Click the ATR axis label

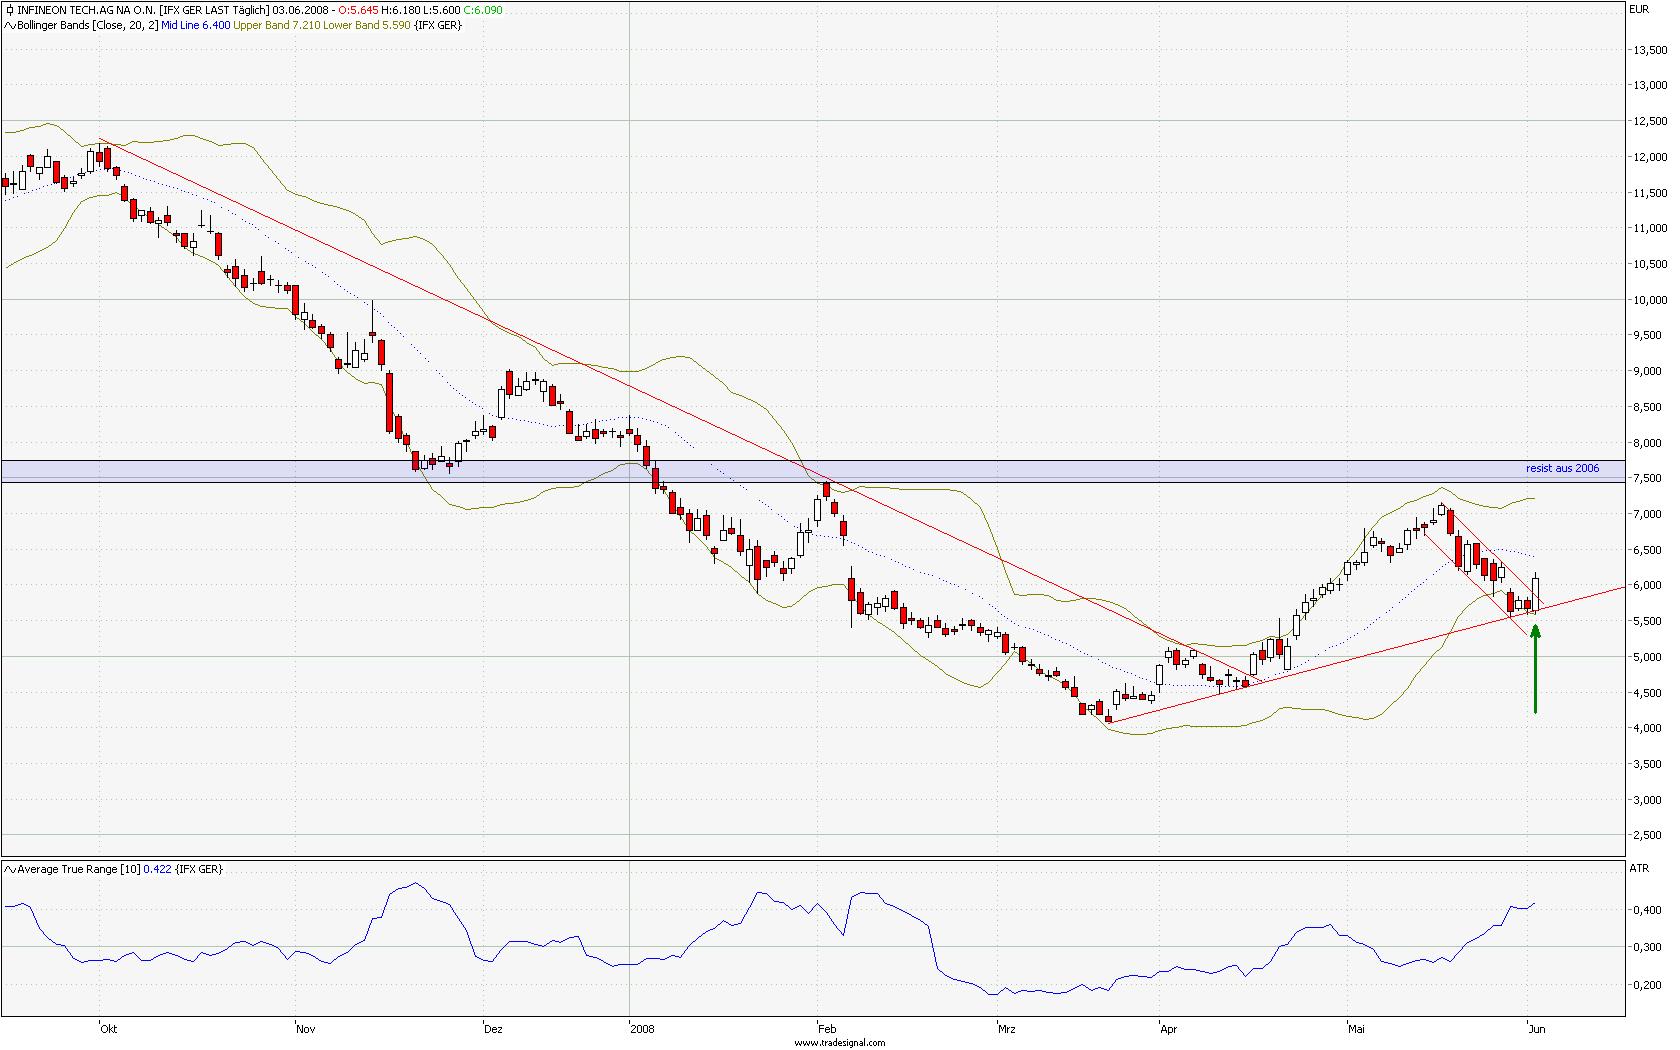[1638, 869]
